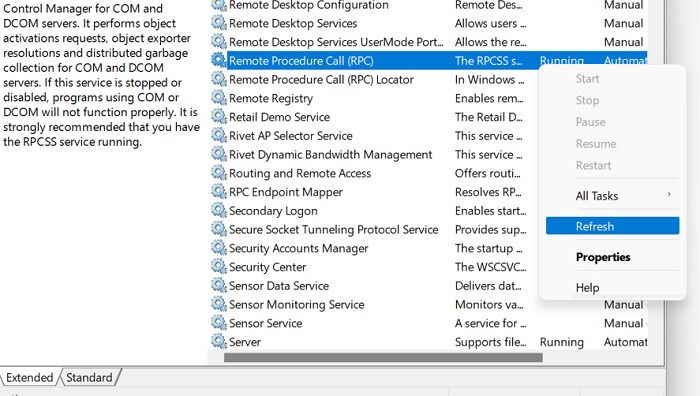Select Help in the context menu
Screen dimensions: 700x396
click(587, 288)
